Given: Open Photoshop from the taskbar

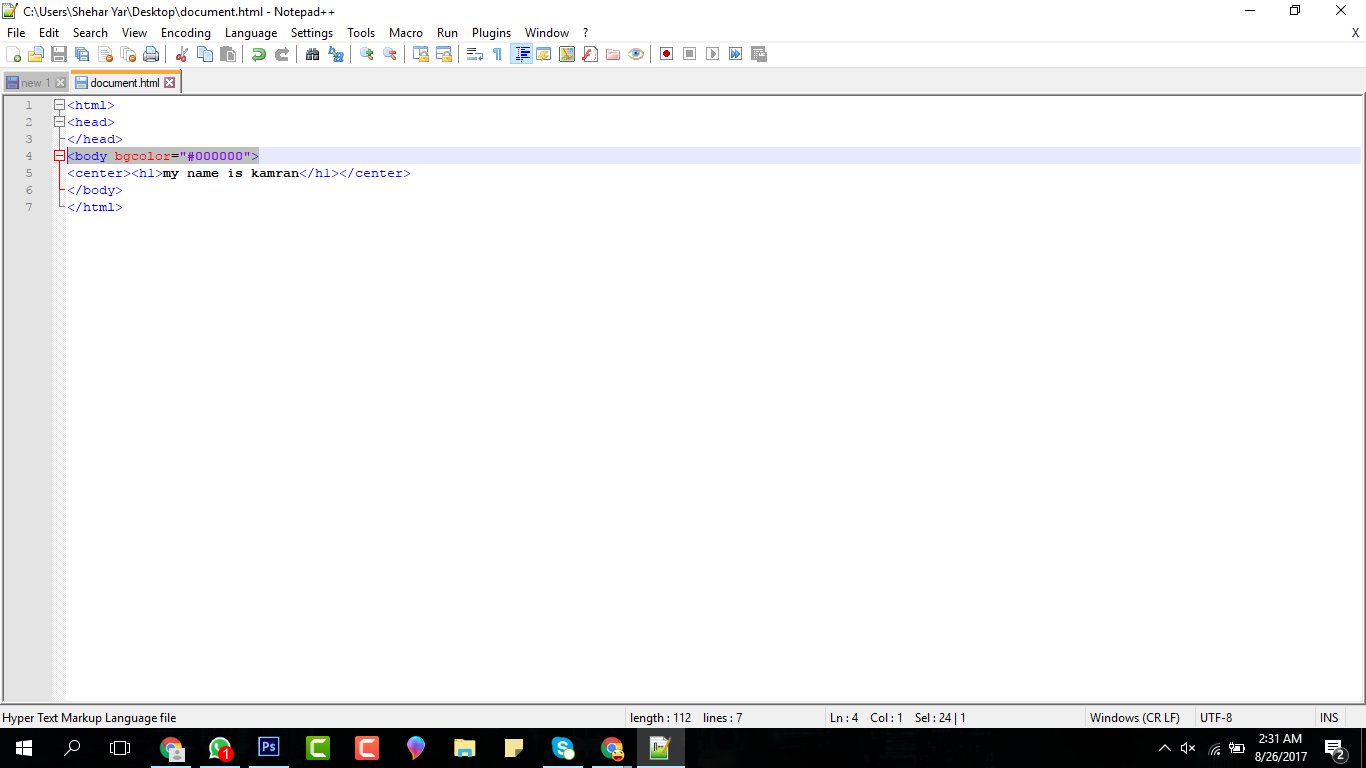Looking at the screenshot, I should pyautogui.click(x=268, y=748).
